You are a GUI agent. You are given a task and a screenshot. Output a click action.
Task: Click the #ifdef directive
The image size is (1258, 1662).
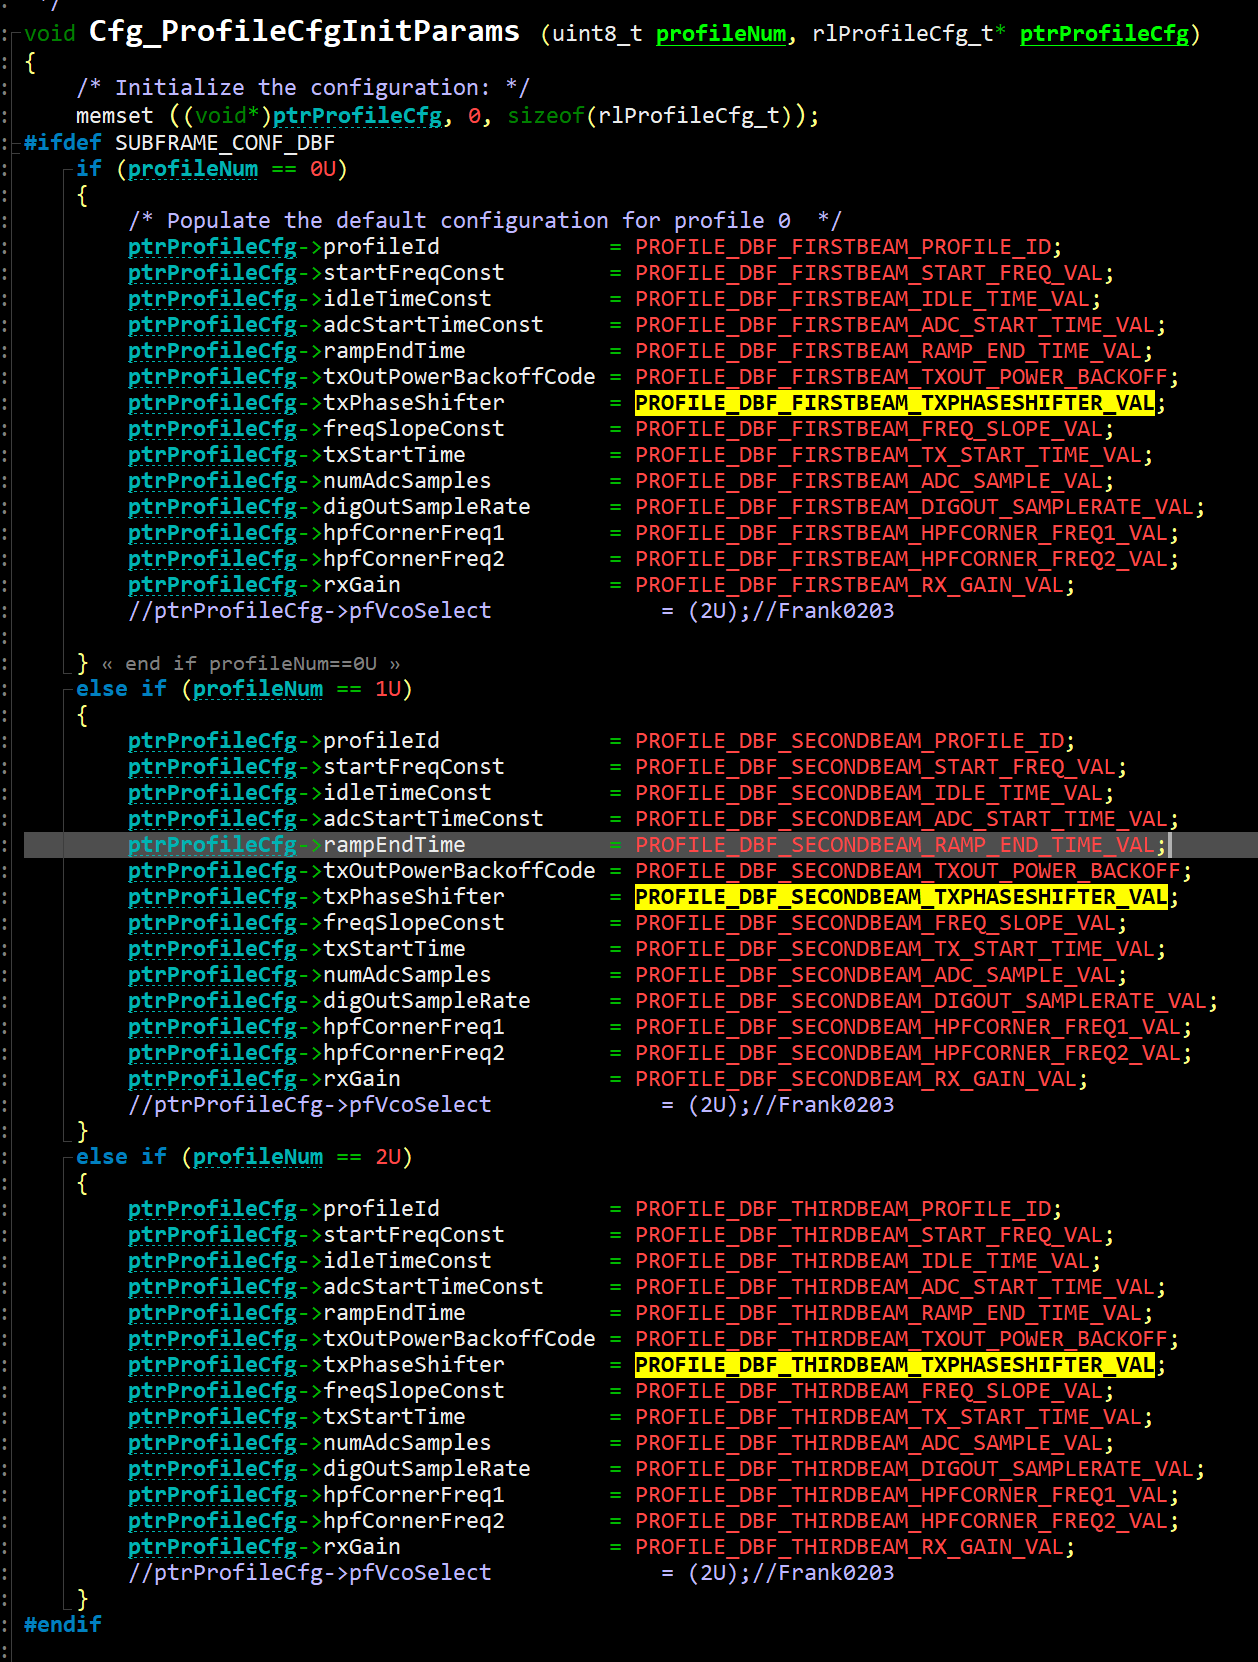coord(62,143)
